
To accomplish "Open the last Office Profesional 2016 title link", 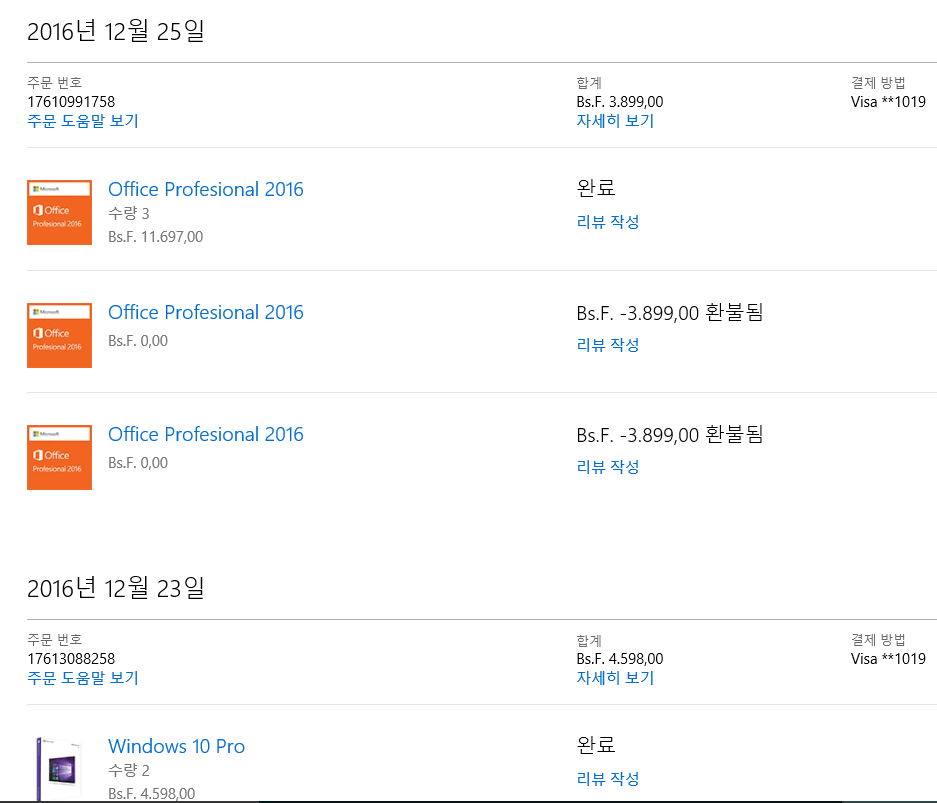I will [205, 434].
